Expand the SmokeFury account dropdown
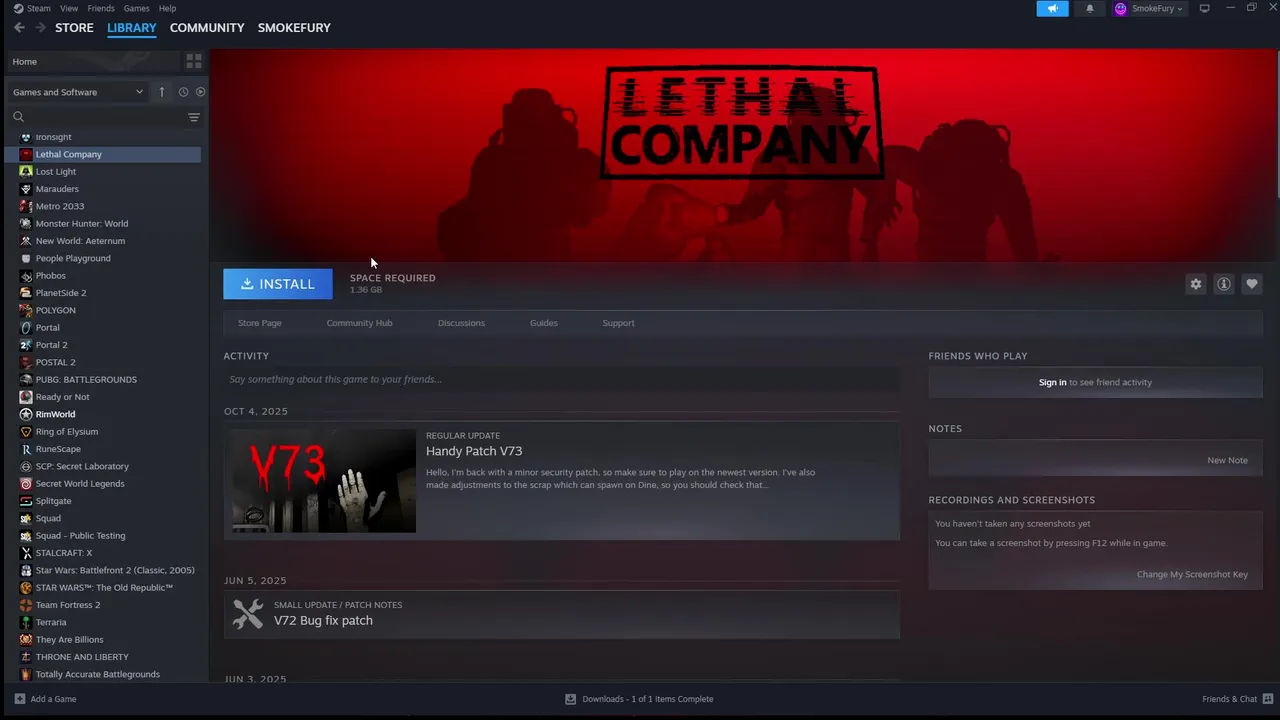 [x=1149, y=8]
